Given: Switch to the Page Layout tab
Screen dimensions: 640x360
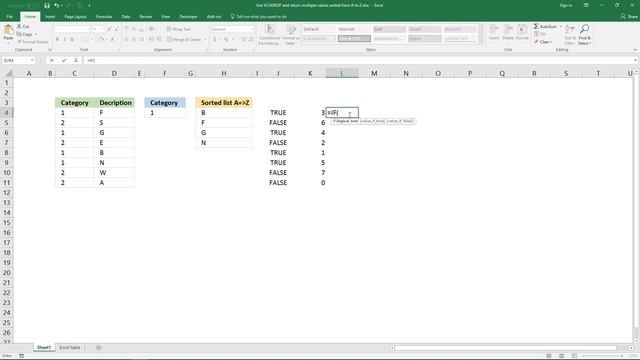Looking at the screenshot, I should coord(76,17).
